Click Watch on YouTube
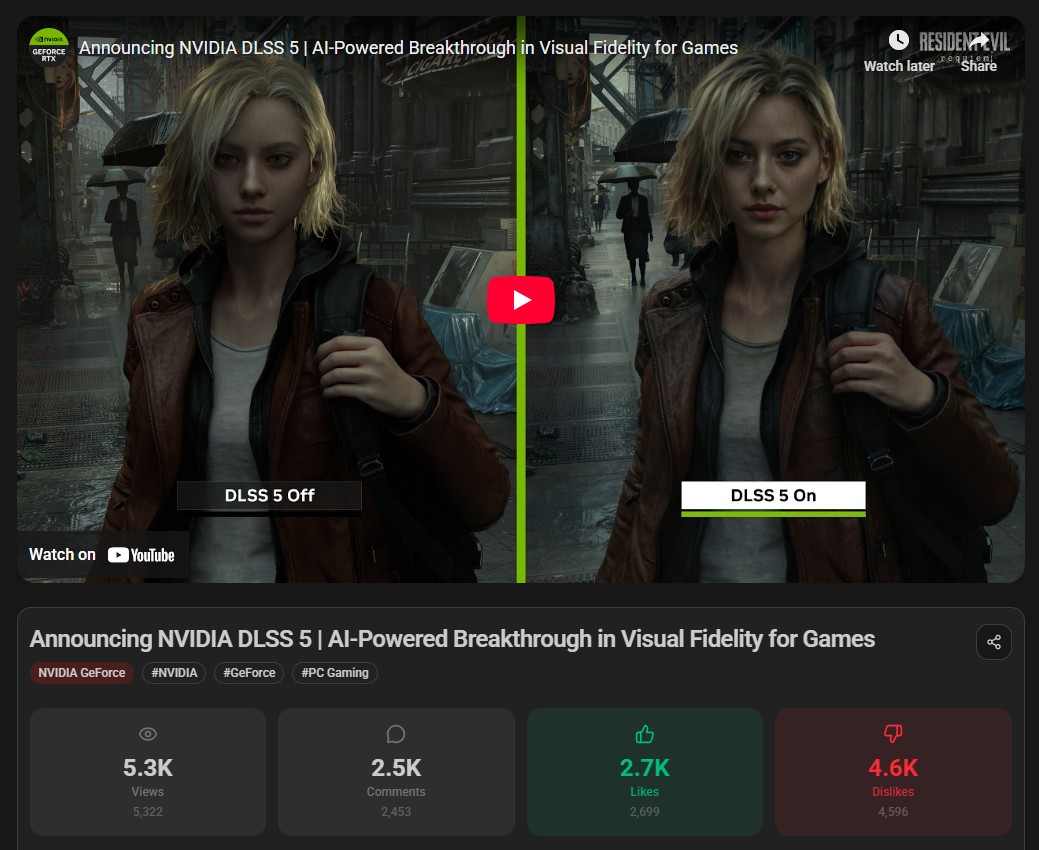Screen dimensions: 1039x850 [102, 555]
